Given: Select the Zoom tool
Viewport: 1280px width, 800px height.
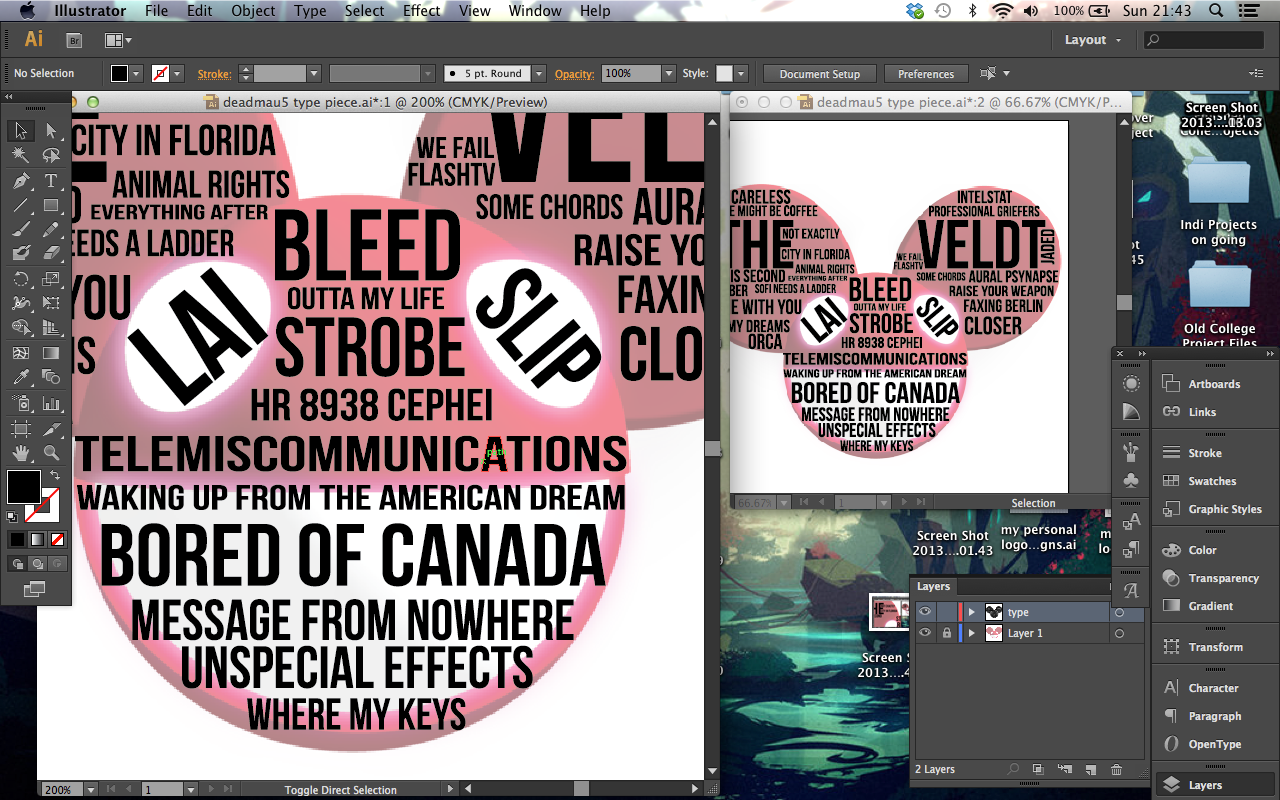Looking at the screenshot, I should 51,453.
